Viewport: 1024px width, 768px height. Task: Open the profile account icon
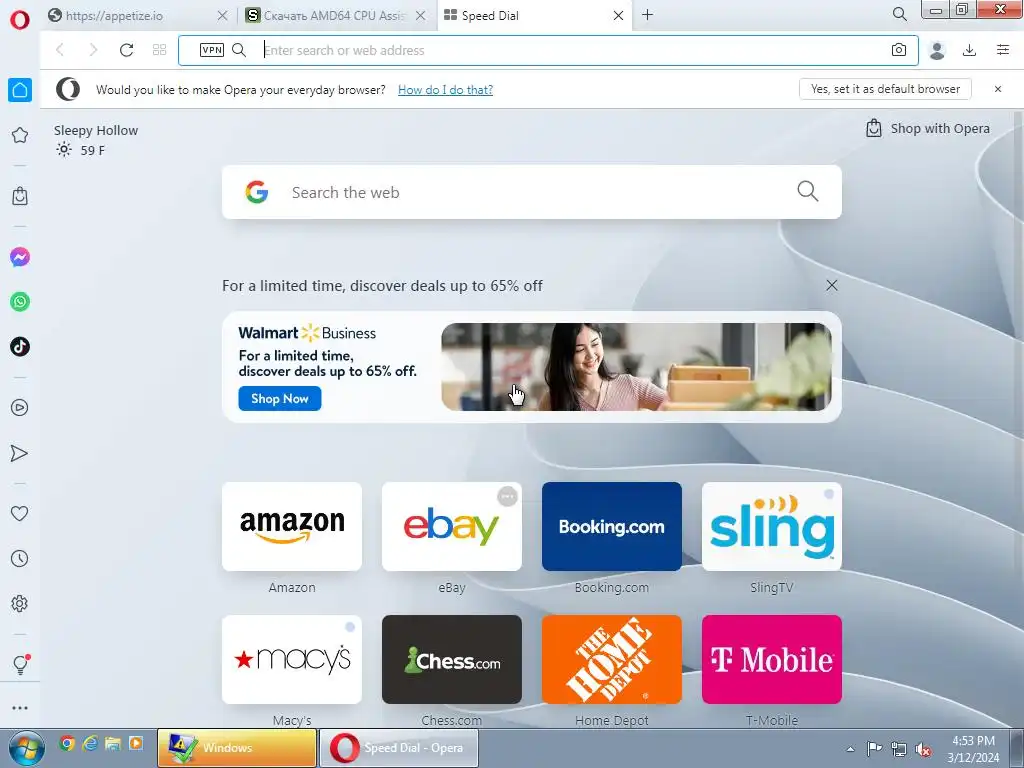(937, 50)
